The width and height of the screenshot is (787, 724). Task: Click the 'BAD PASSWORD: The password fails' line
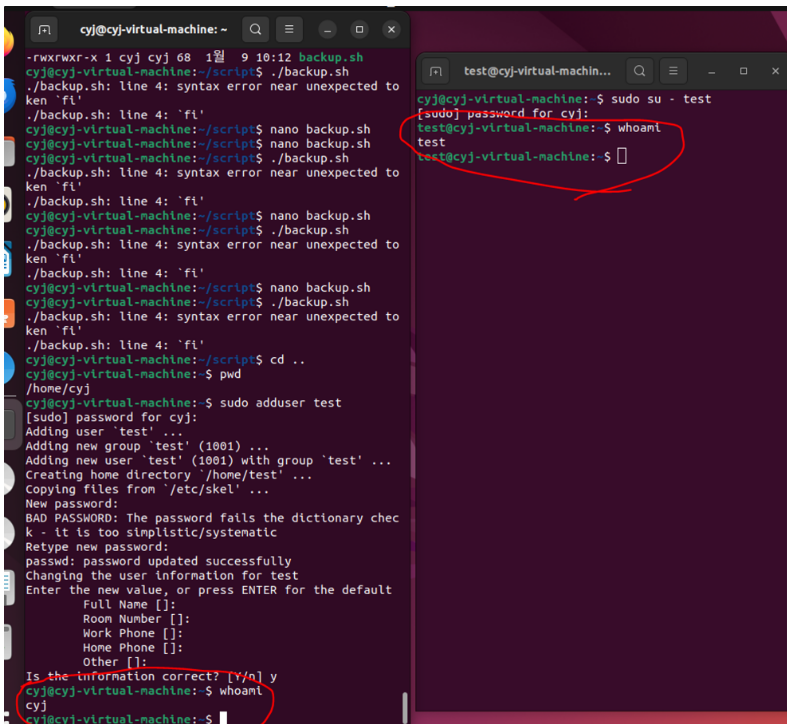click(x=212, y=518)
